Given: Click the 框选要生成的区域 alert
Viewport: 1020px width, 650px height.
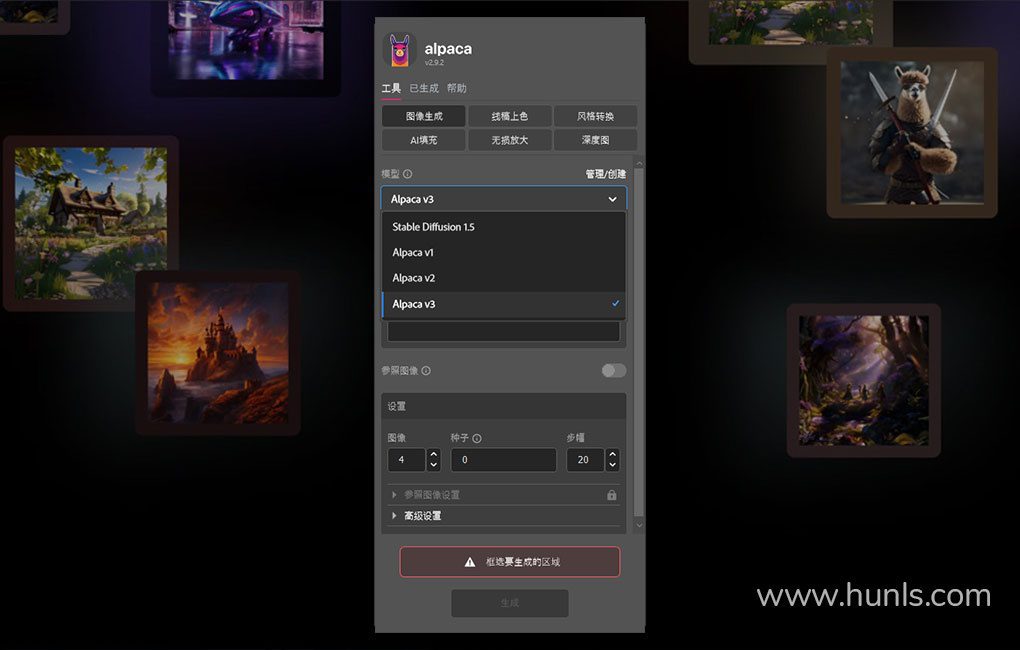Looking at the screenshot, I should [510, 562].
